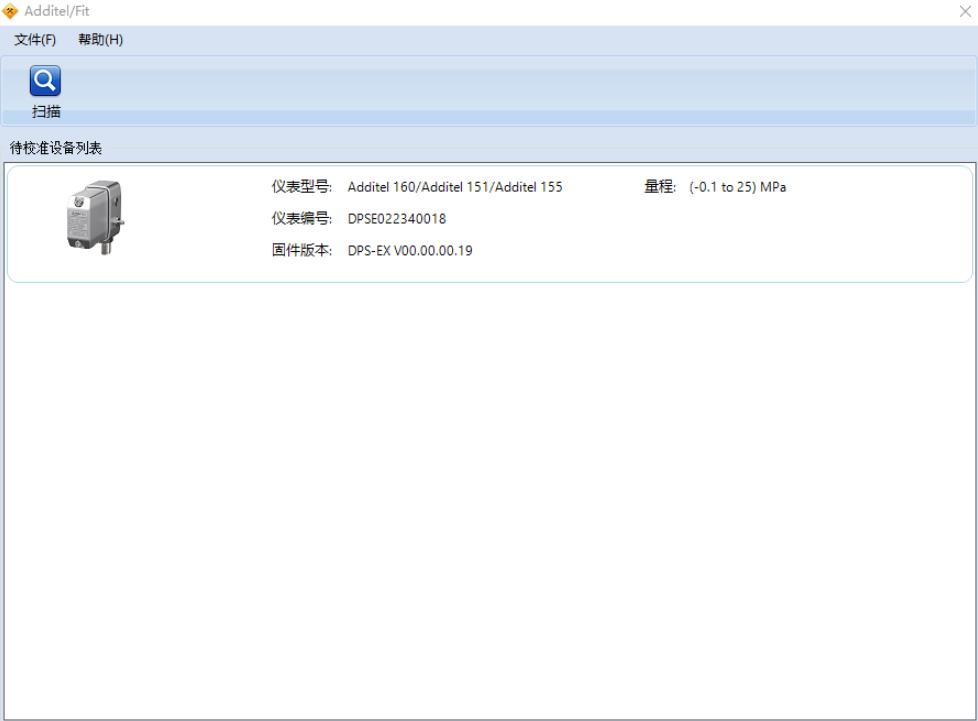Click the model text Additel 160/Additel 151/Additel 155
Viewport: 978px width, 721px height.
pos(454,187)
